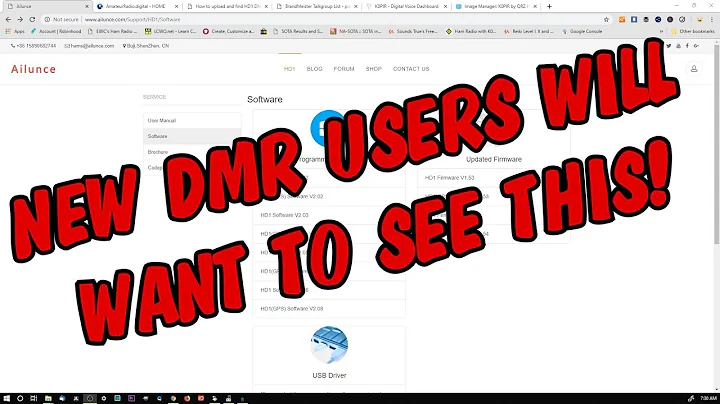720x404 pixels.
Task: Open User Manual in the Service sidebar
Action: coord(192,120)
